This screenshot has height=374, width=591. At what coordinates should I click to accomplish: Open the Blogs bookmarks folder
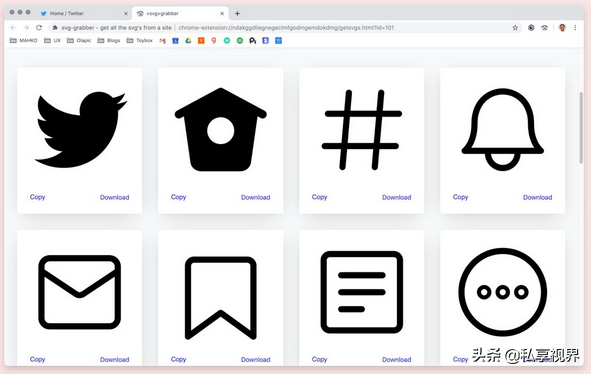[109, 40]
